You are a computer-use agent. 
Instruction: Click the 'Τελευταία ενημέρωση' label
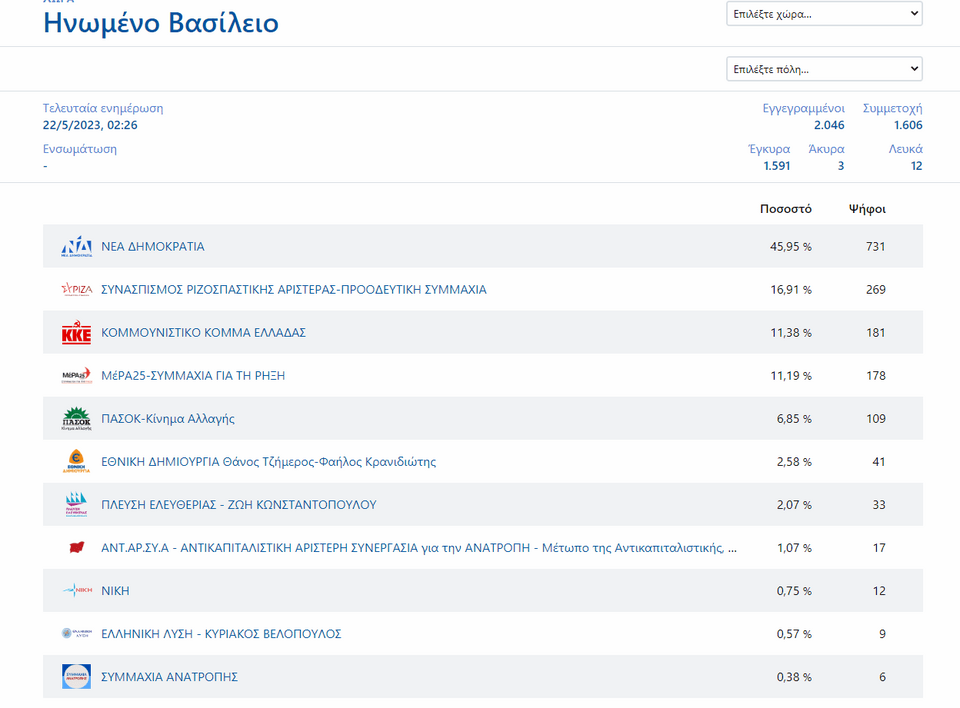point(103,108)
